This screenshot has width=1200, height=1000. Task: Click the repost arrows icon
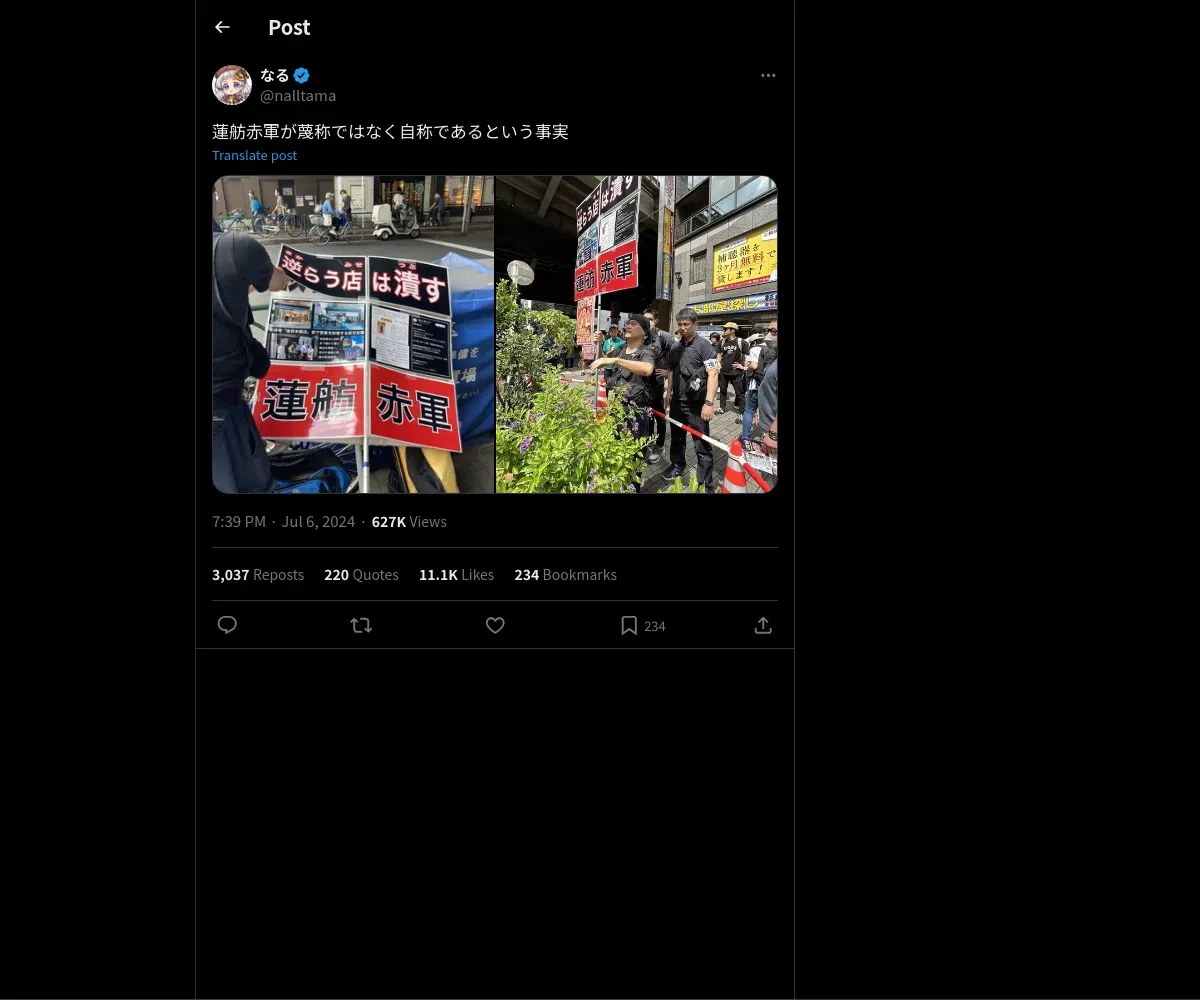(361, 625)
